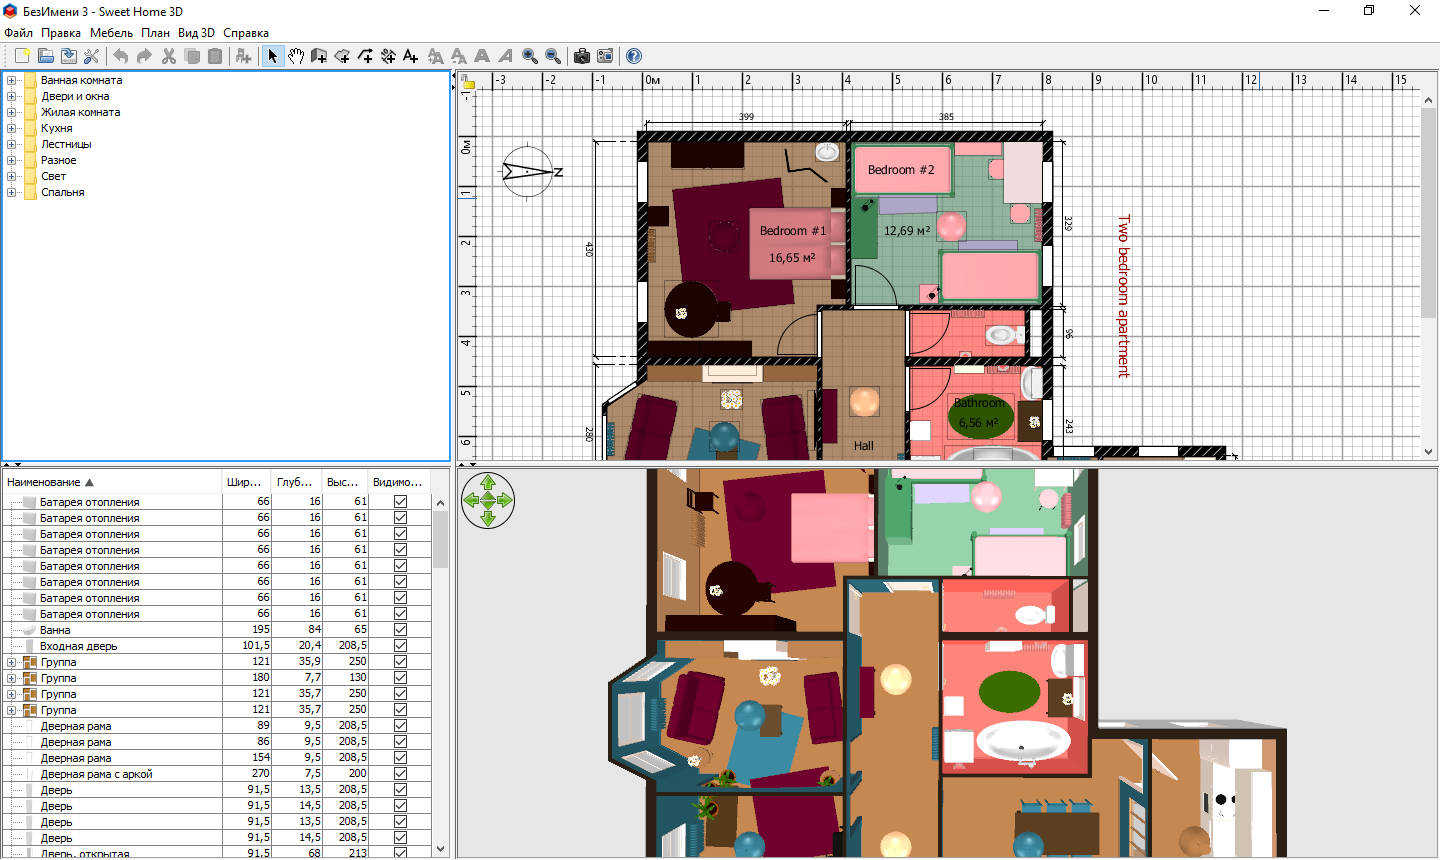Open the Мебель menu
This screenshot has width=1440, height=860.
coord(111,33)
